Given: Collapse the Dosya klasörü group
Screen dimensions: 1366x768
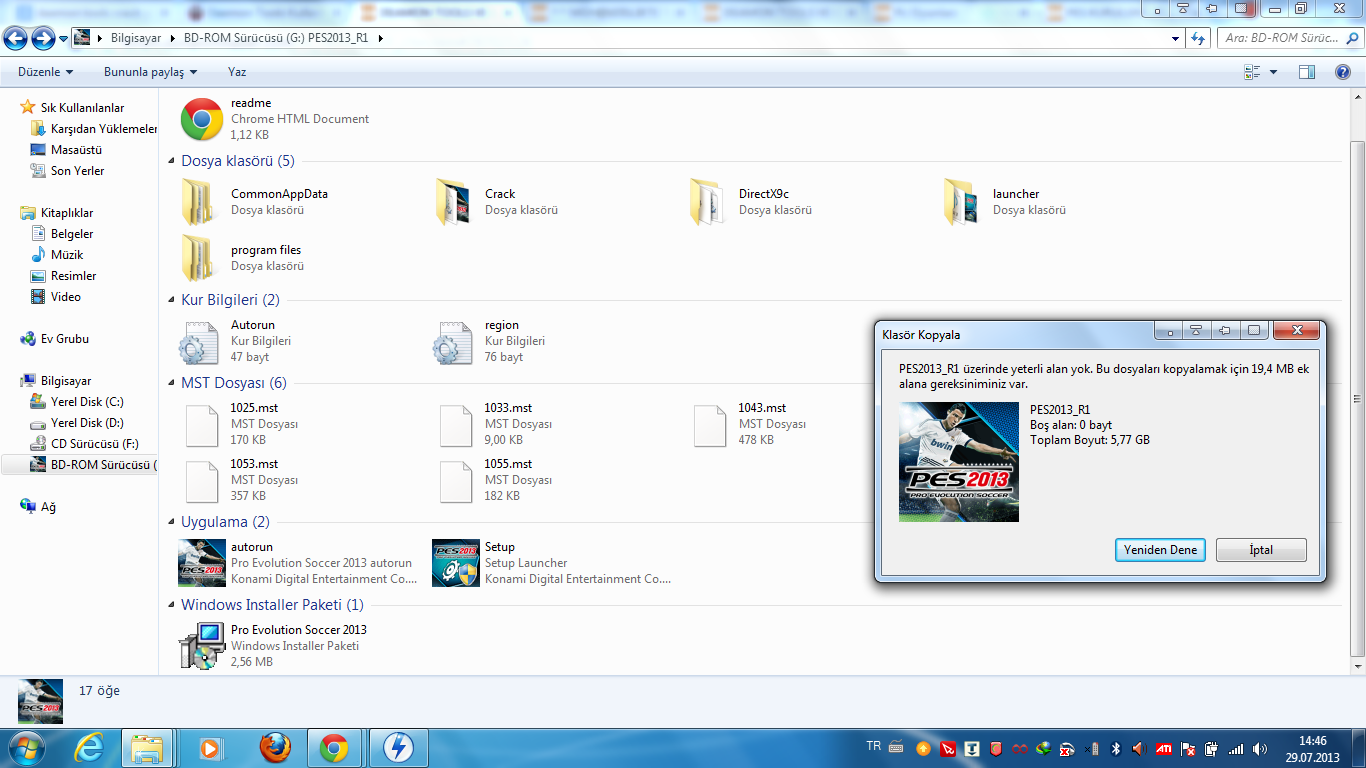Looking at the screenshot, I should pyautogui.click(x=173, y=161).
